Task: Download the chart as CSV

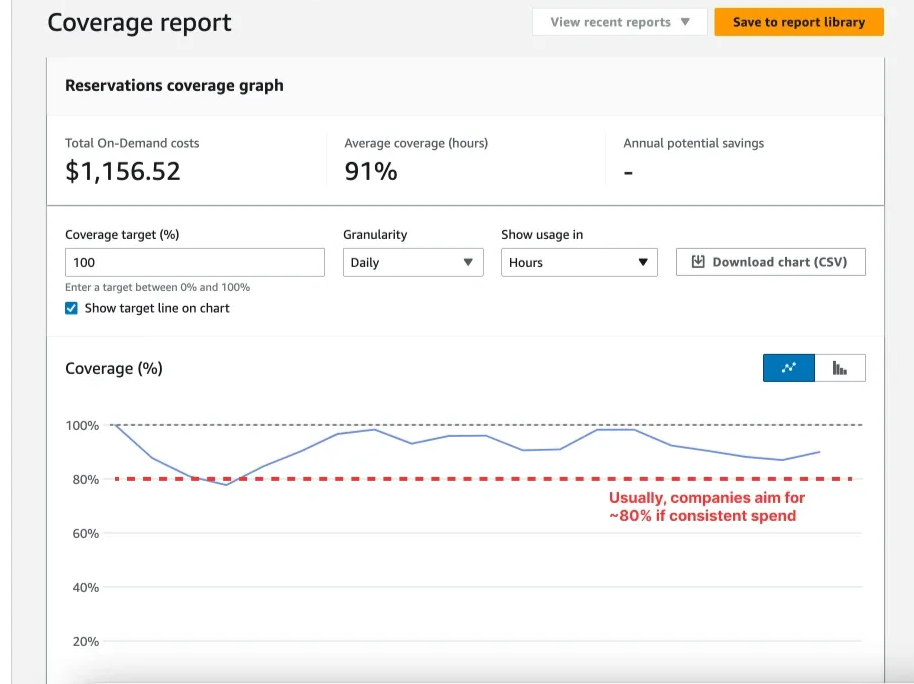Action: (770, 262)
